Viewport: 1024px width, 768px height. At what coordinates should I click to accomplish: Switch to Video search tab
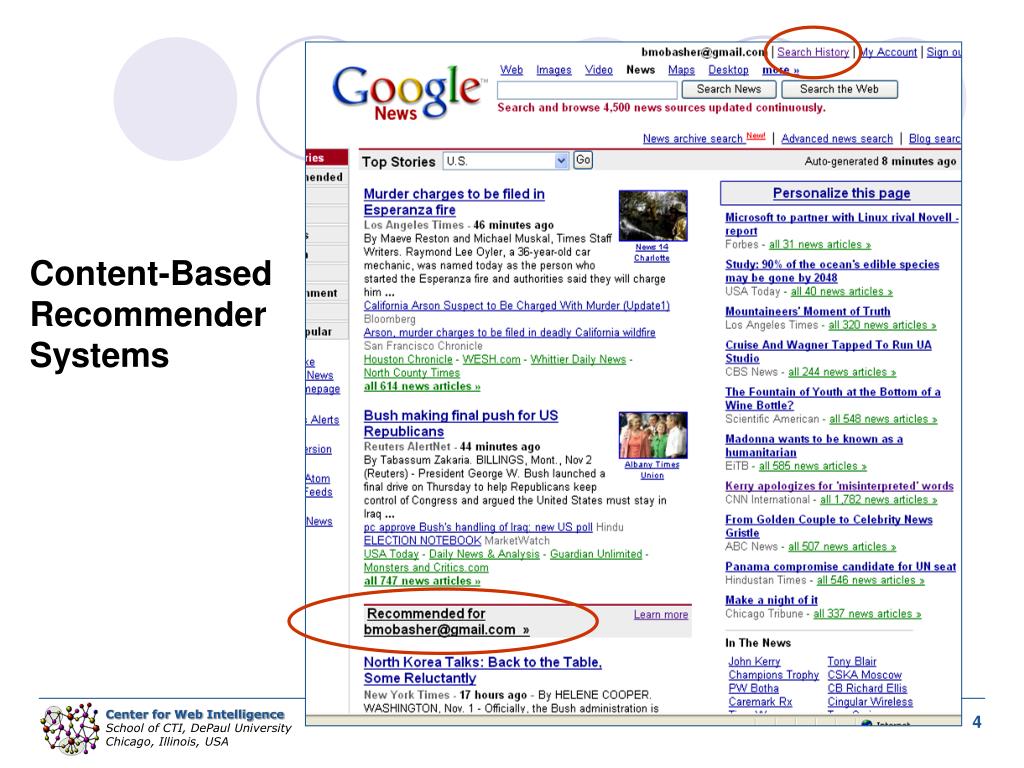pyautogui.click(x=598, y=70)
